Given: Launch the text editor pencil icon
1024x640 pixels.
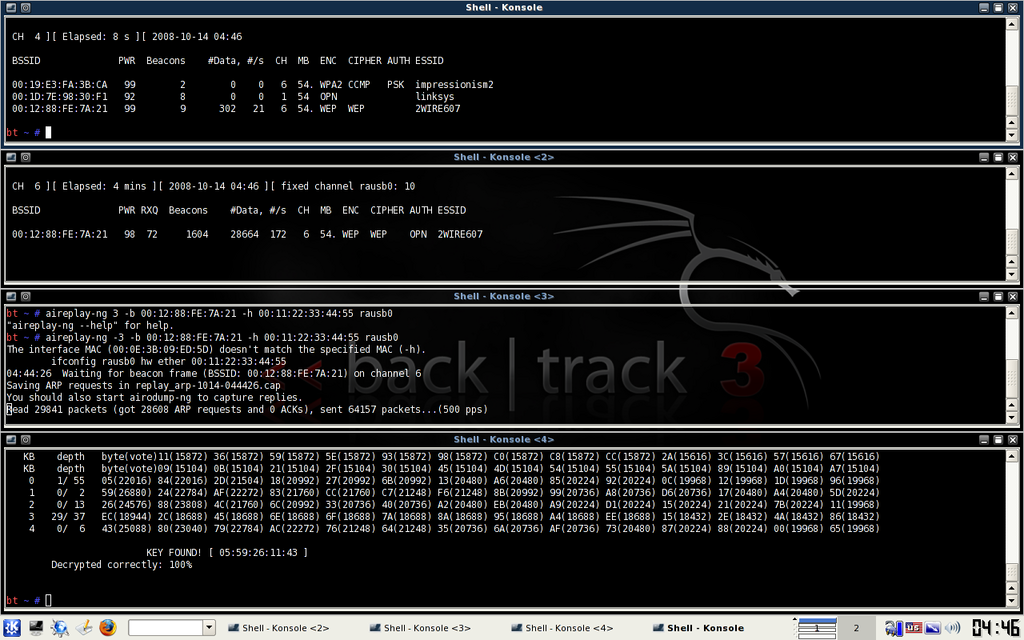Looking at the screenshot, I should pyautogui.click(x=84, y=628).
